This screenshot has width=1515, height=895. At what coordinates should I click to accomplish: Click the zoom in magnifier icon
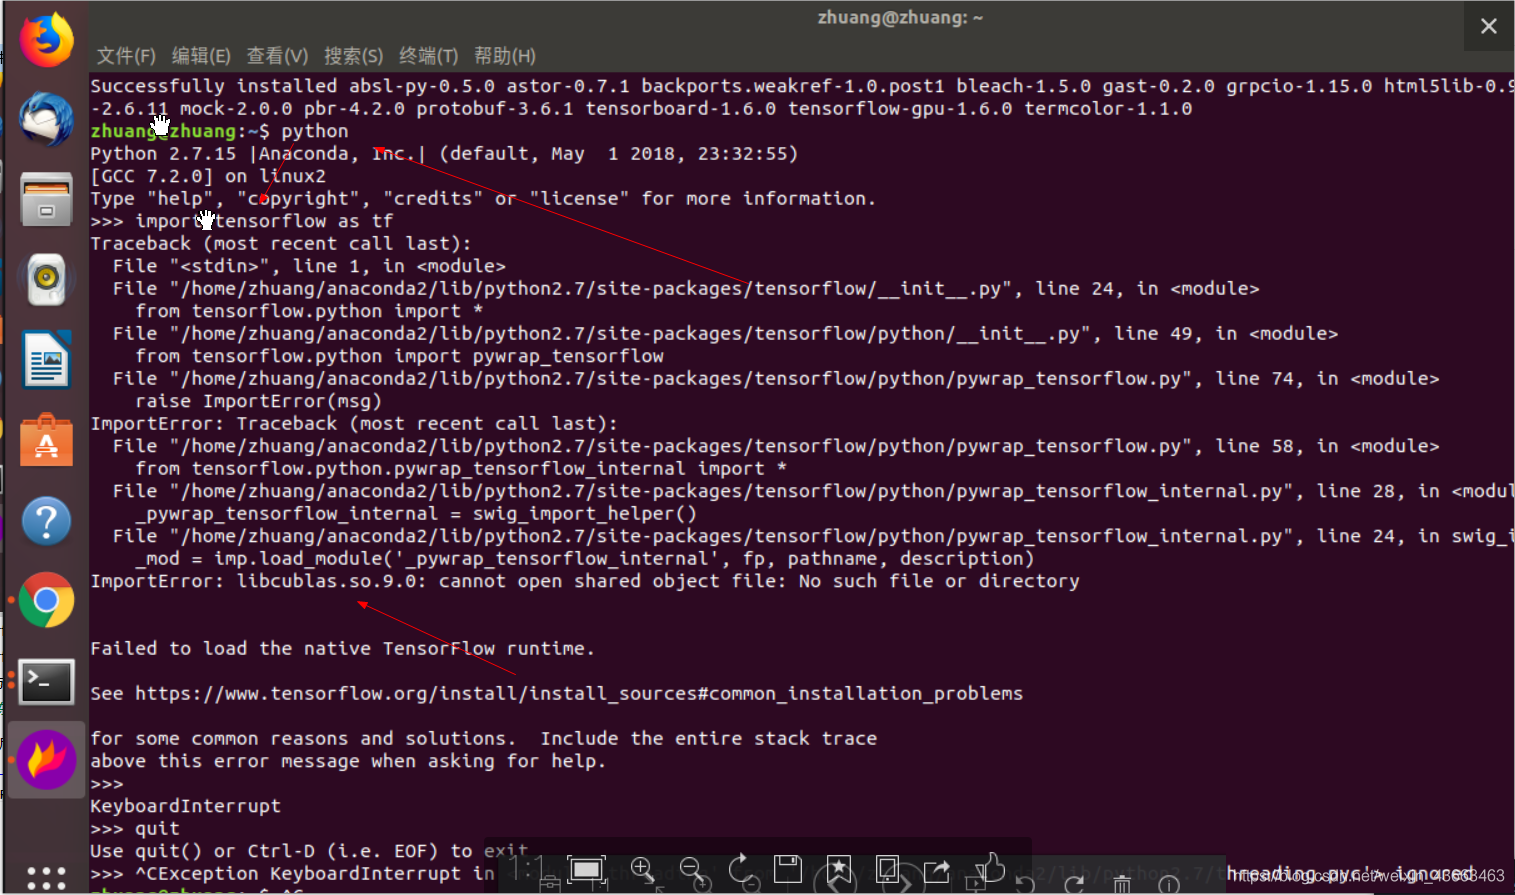642,870
